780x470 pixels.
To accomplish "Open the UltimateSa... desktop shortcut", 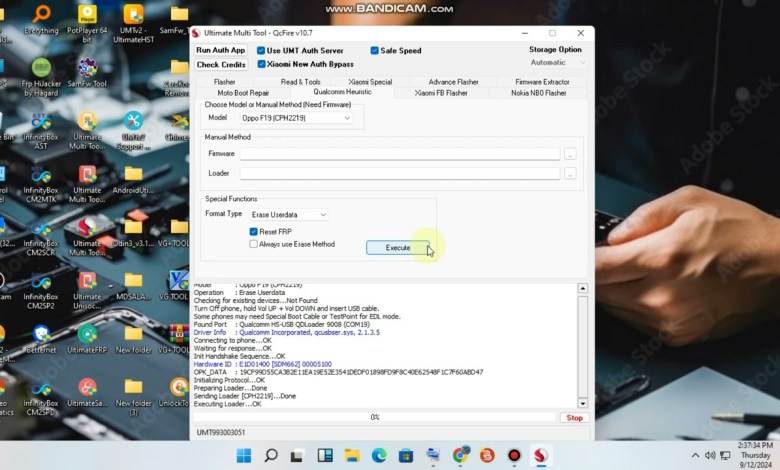I will [87, 392].
